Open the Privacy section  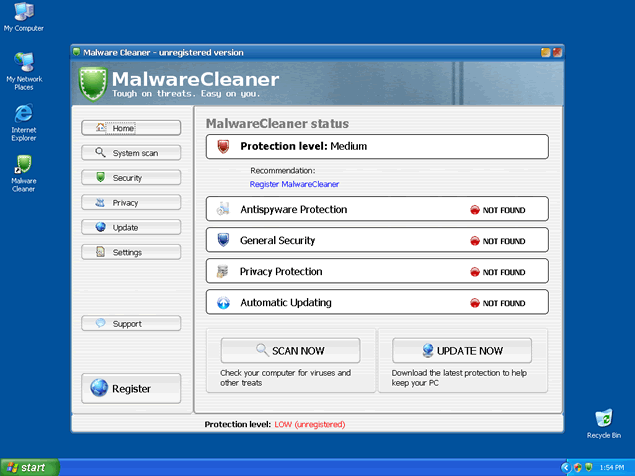131,203
